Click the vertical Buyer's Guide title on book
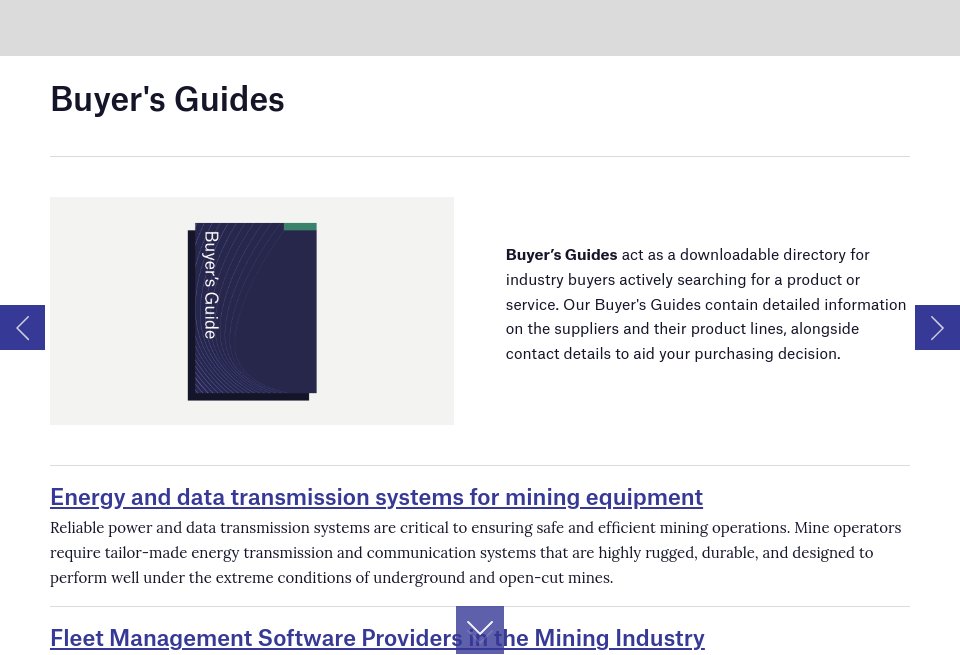Image resolution: width=960 pixels, height=655 pixels. [211, 285]
